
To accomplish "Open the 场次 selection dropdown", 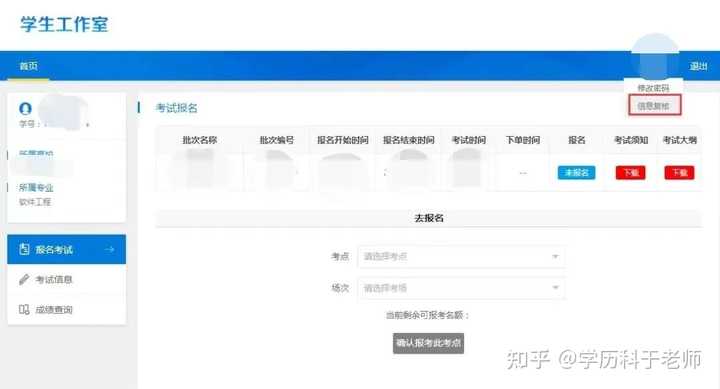I will click(461, 288).
